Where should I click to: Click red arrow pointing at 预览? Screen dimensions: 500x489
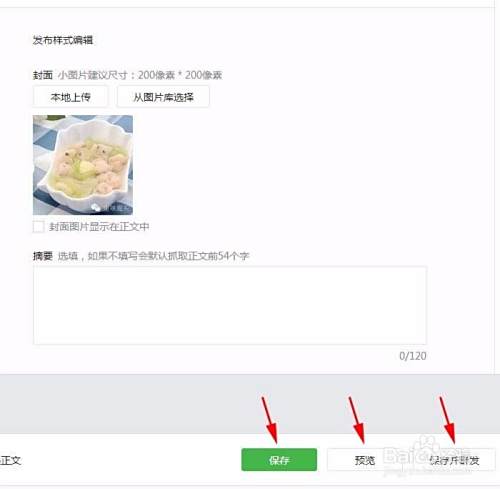pos(357,421)
